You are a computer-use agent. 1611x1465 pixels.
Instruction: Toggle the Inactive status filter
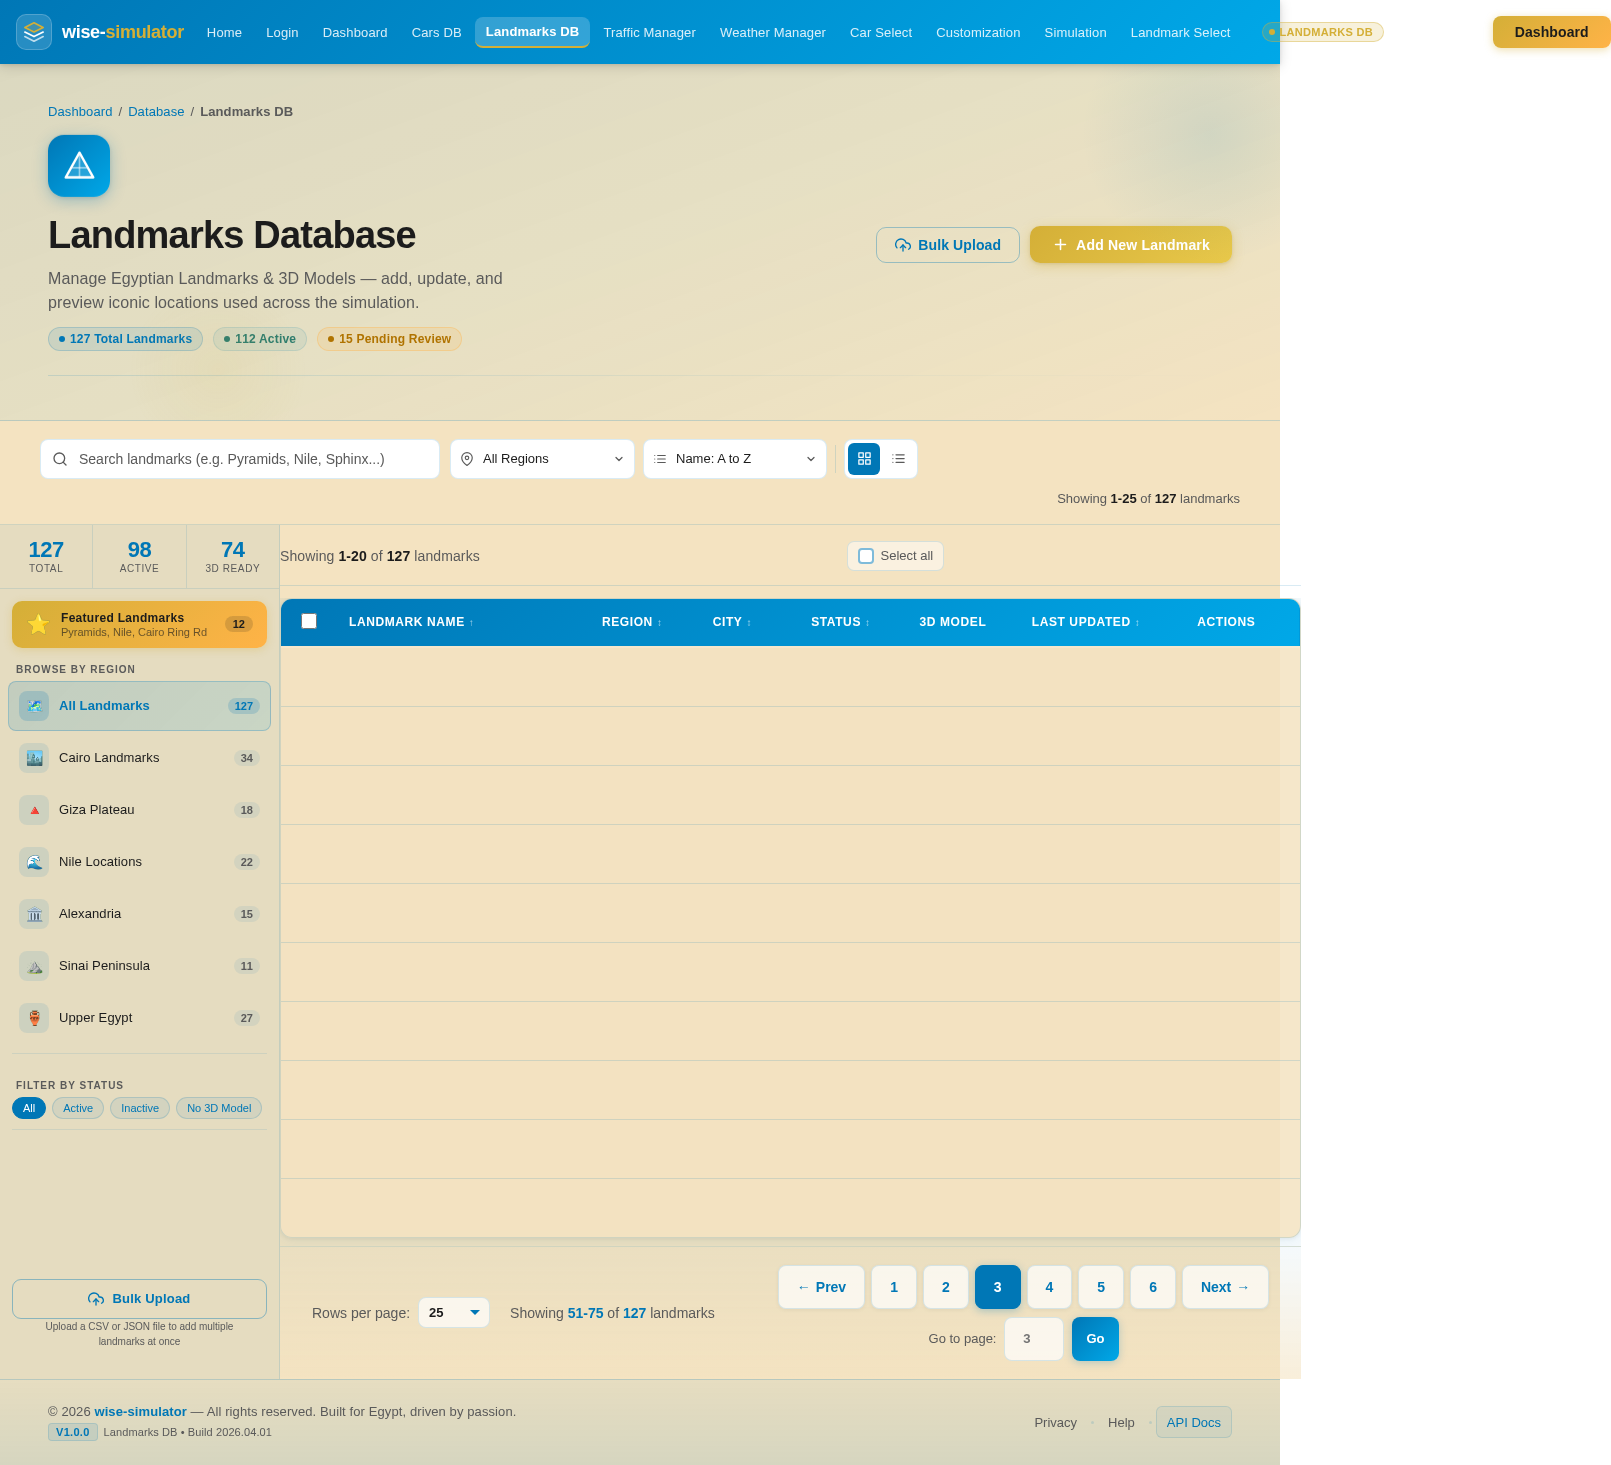point(139,1108)
